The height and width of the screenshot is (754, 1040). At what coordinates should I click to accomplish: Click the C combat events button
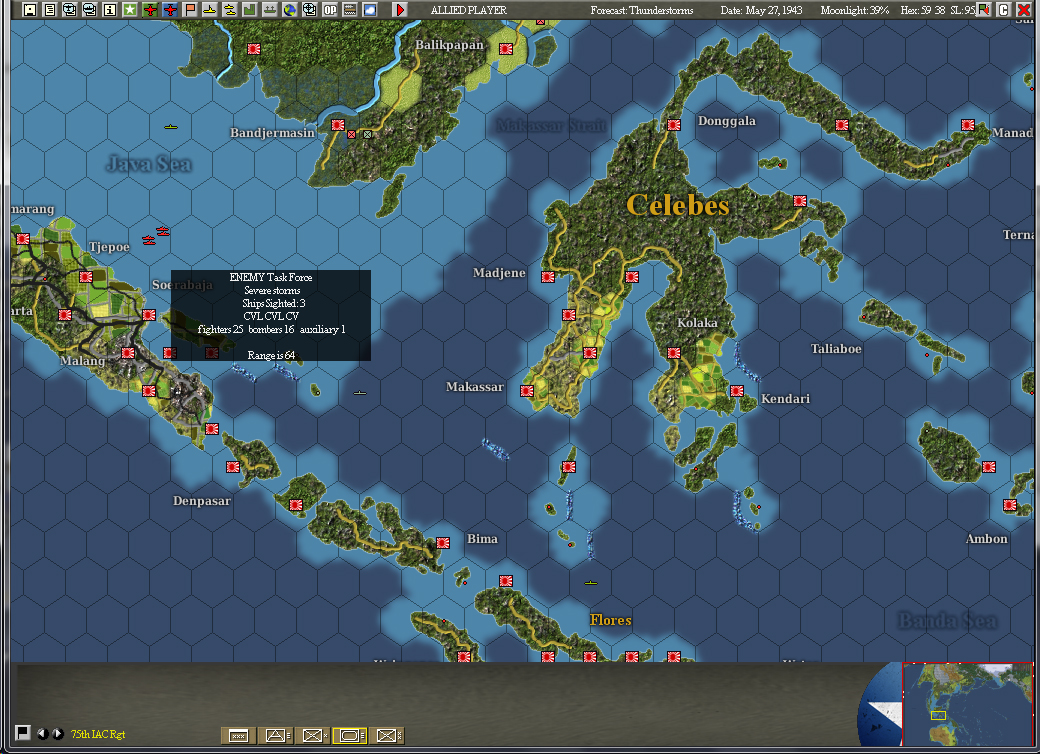point(1004,9)
